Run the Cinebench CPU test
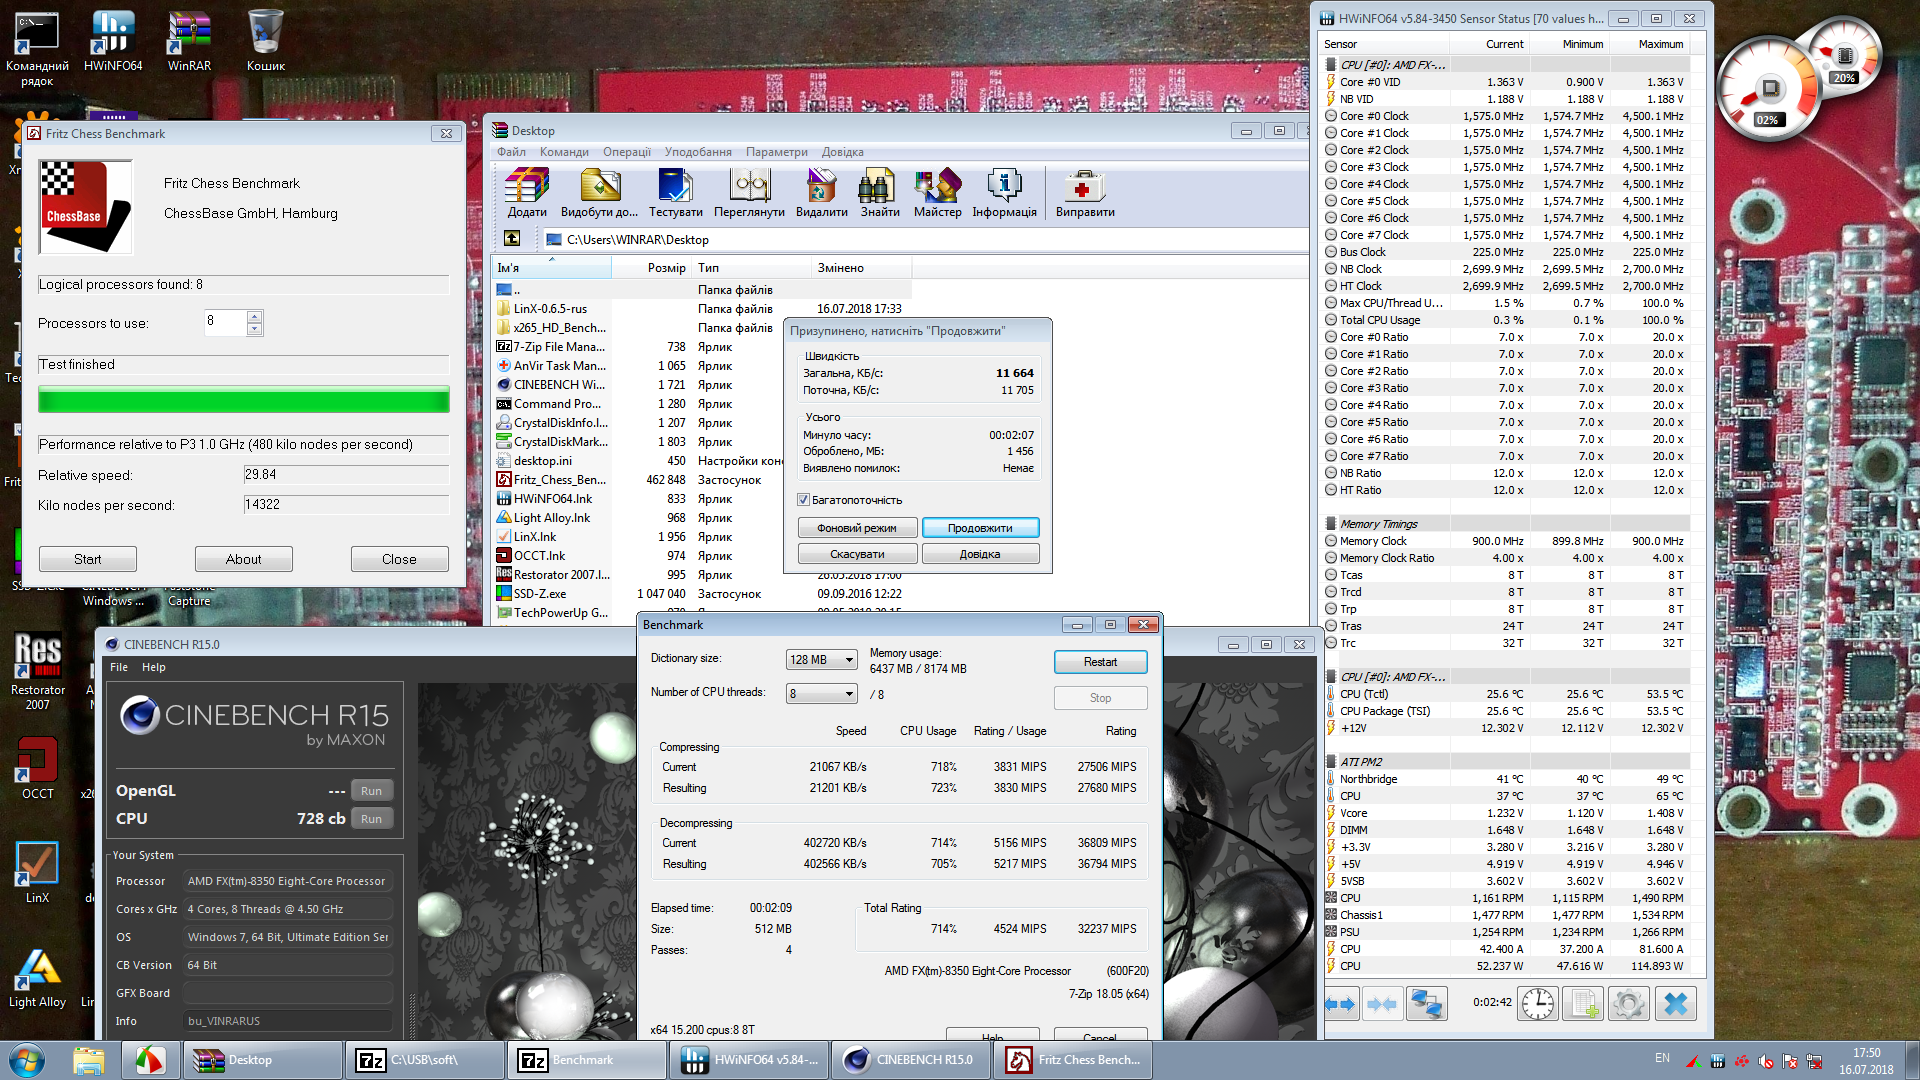This screenshot has width=1920, height=1080. [x=371, y=819]
